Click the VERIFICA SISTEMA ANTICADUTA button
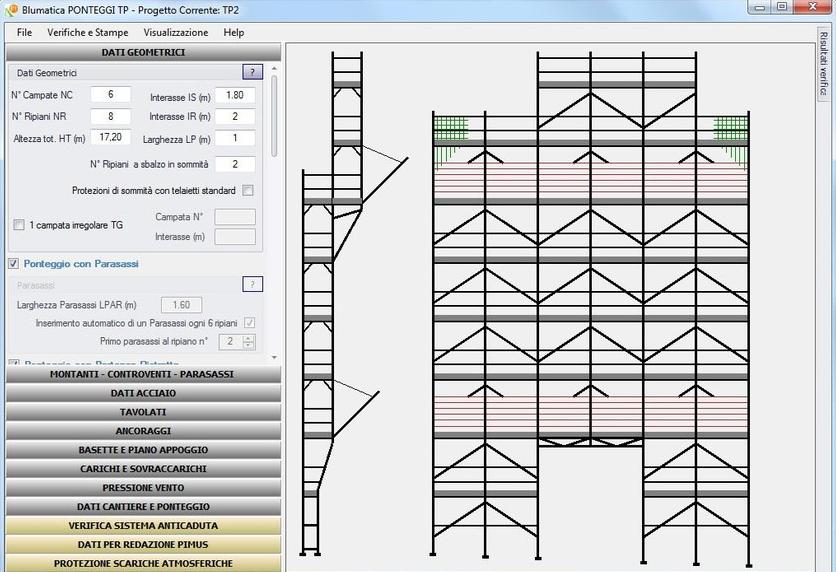This screenshot has height=572, width=836. point(142,526)
